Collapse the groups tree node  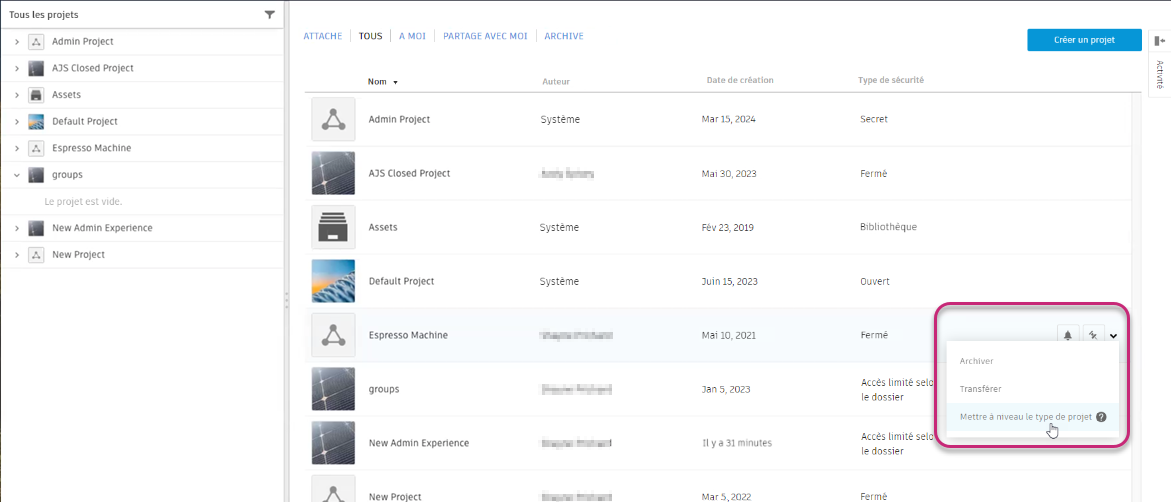pos(17,175)
